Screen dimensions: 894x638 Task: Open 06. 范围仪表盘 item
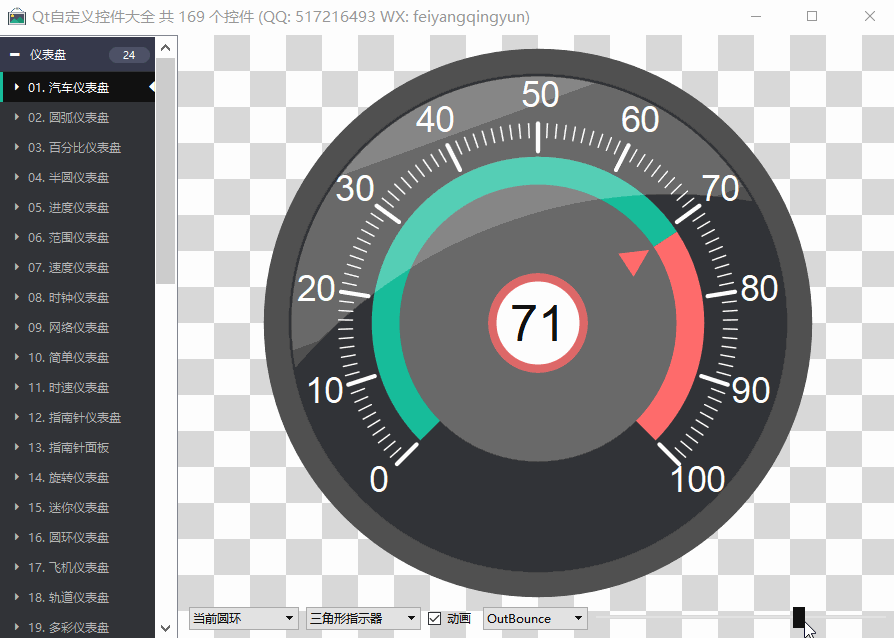coord(78,238)
